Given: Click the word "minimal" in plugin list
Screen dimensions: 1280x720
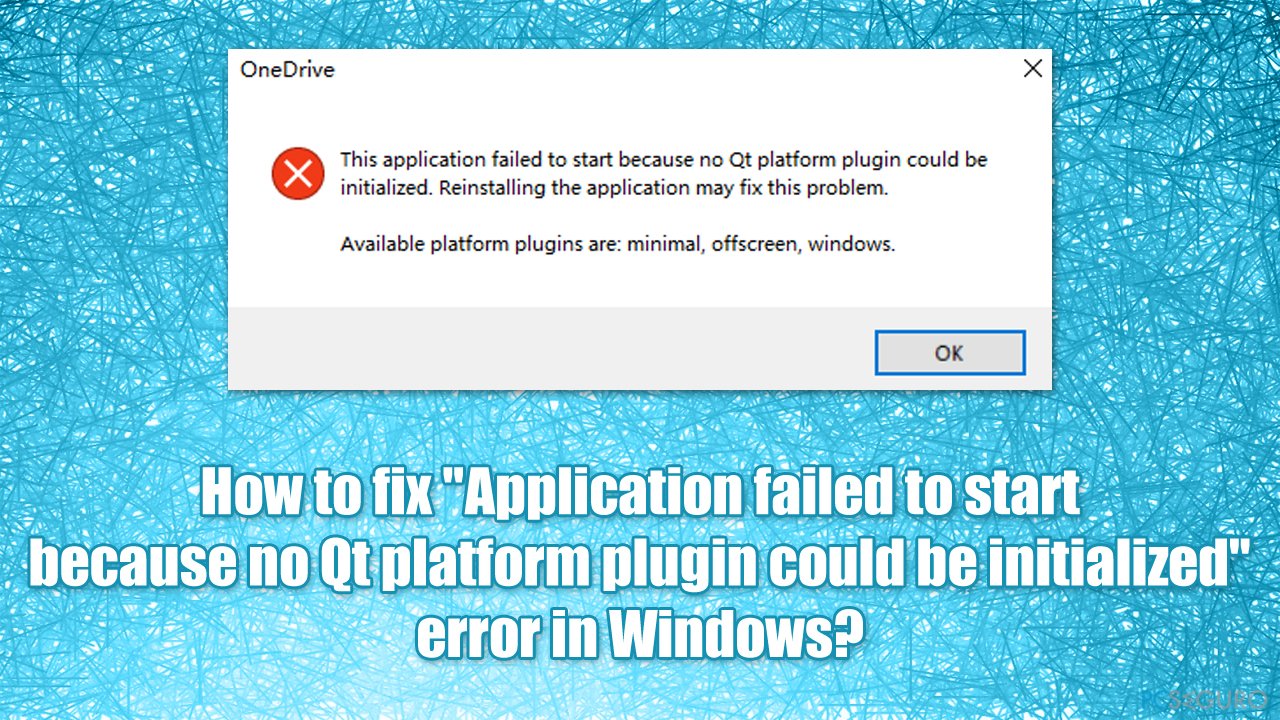Looking at the screenshot, I should click(665, 244).
